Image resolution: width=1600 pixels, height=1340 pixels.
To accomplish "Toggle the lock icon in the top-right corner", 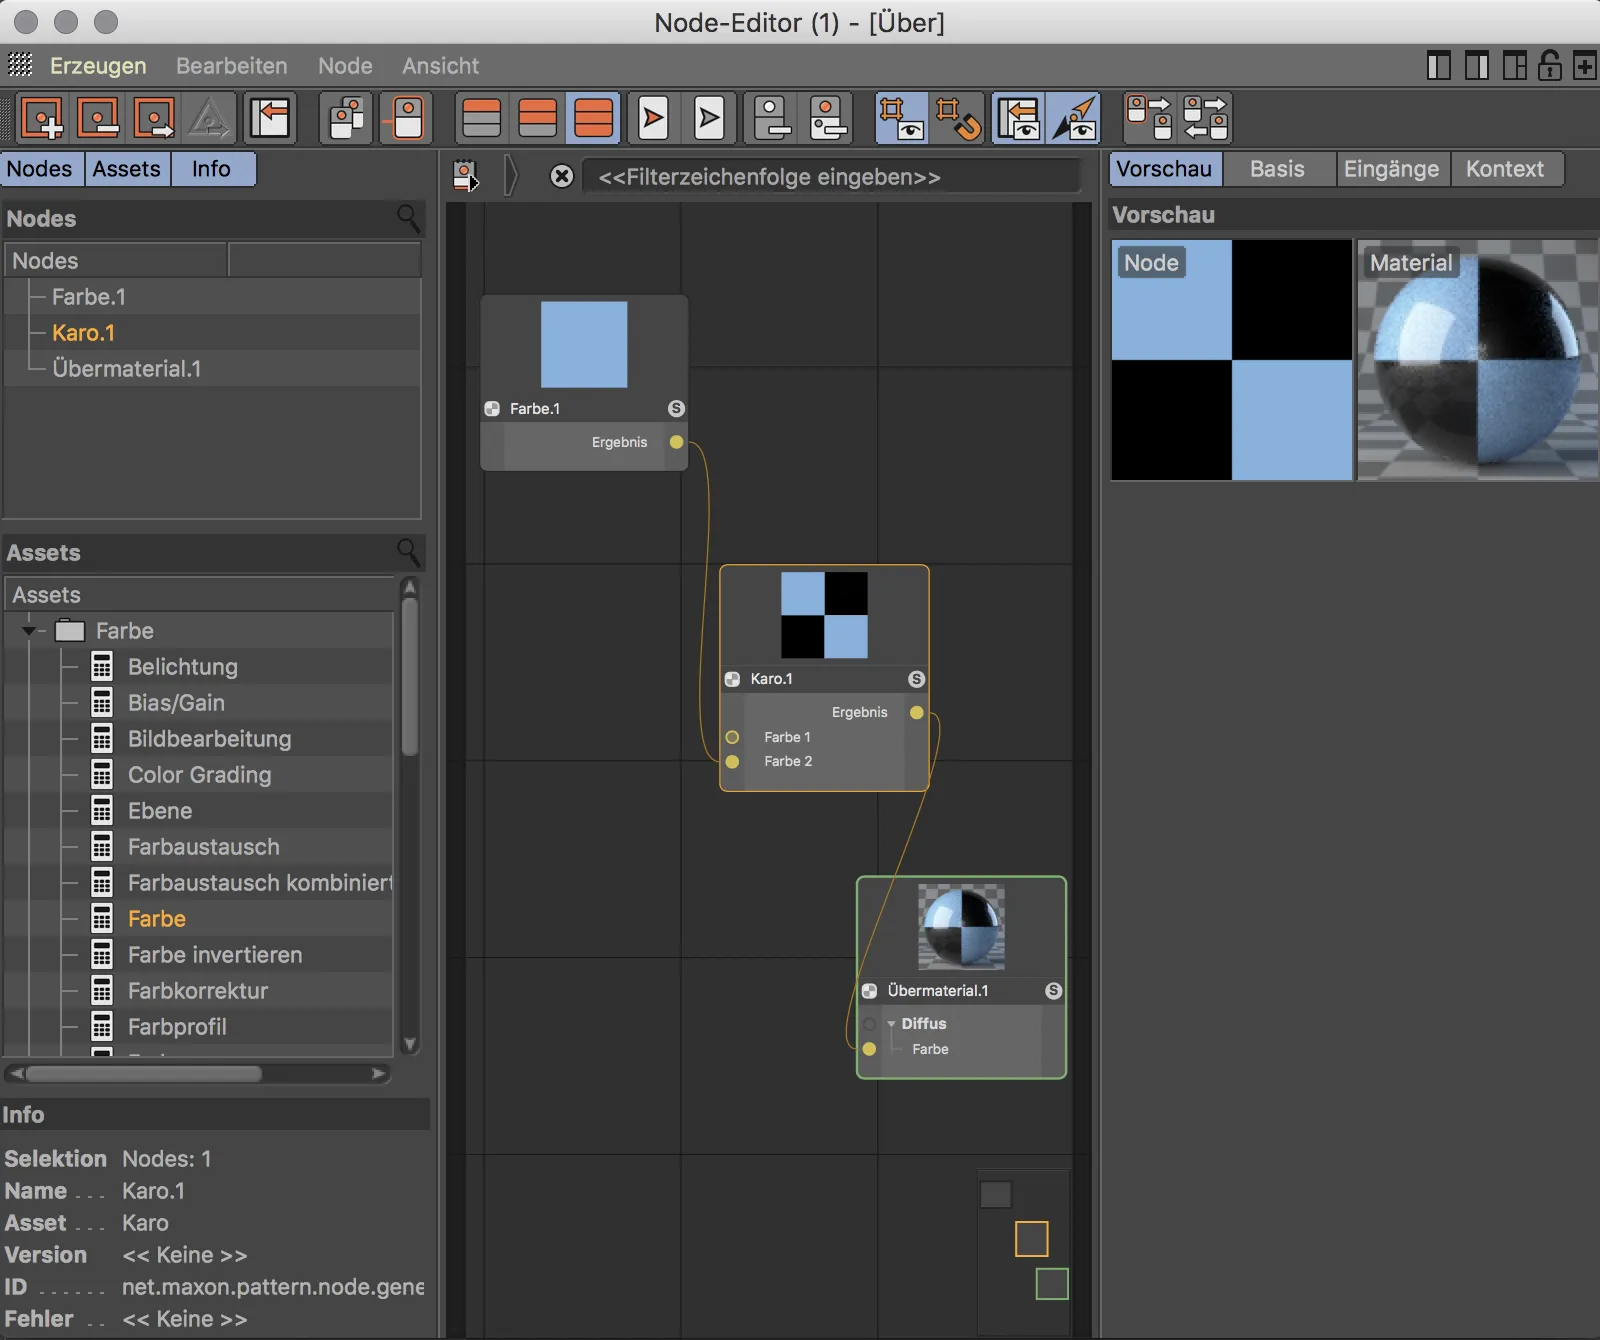I will click(x=1550, y=66).
